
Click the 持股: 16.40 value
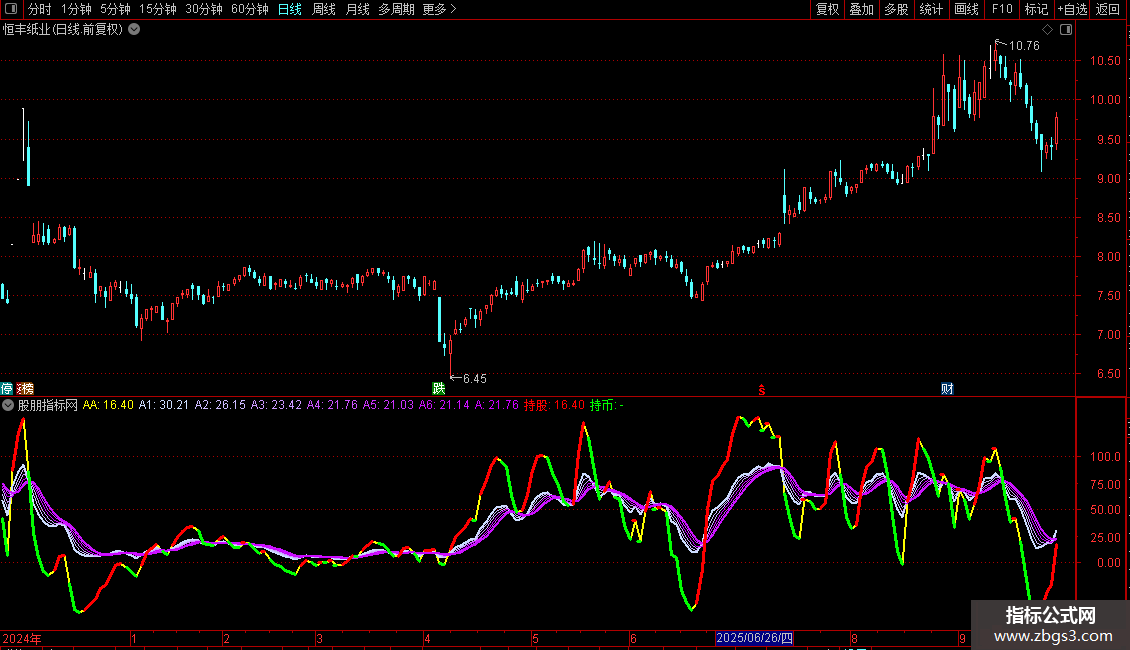tap(554, 405)
